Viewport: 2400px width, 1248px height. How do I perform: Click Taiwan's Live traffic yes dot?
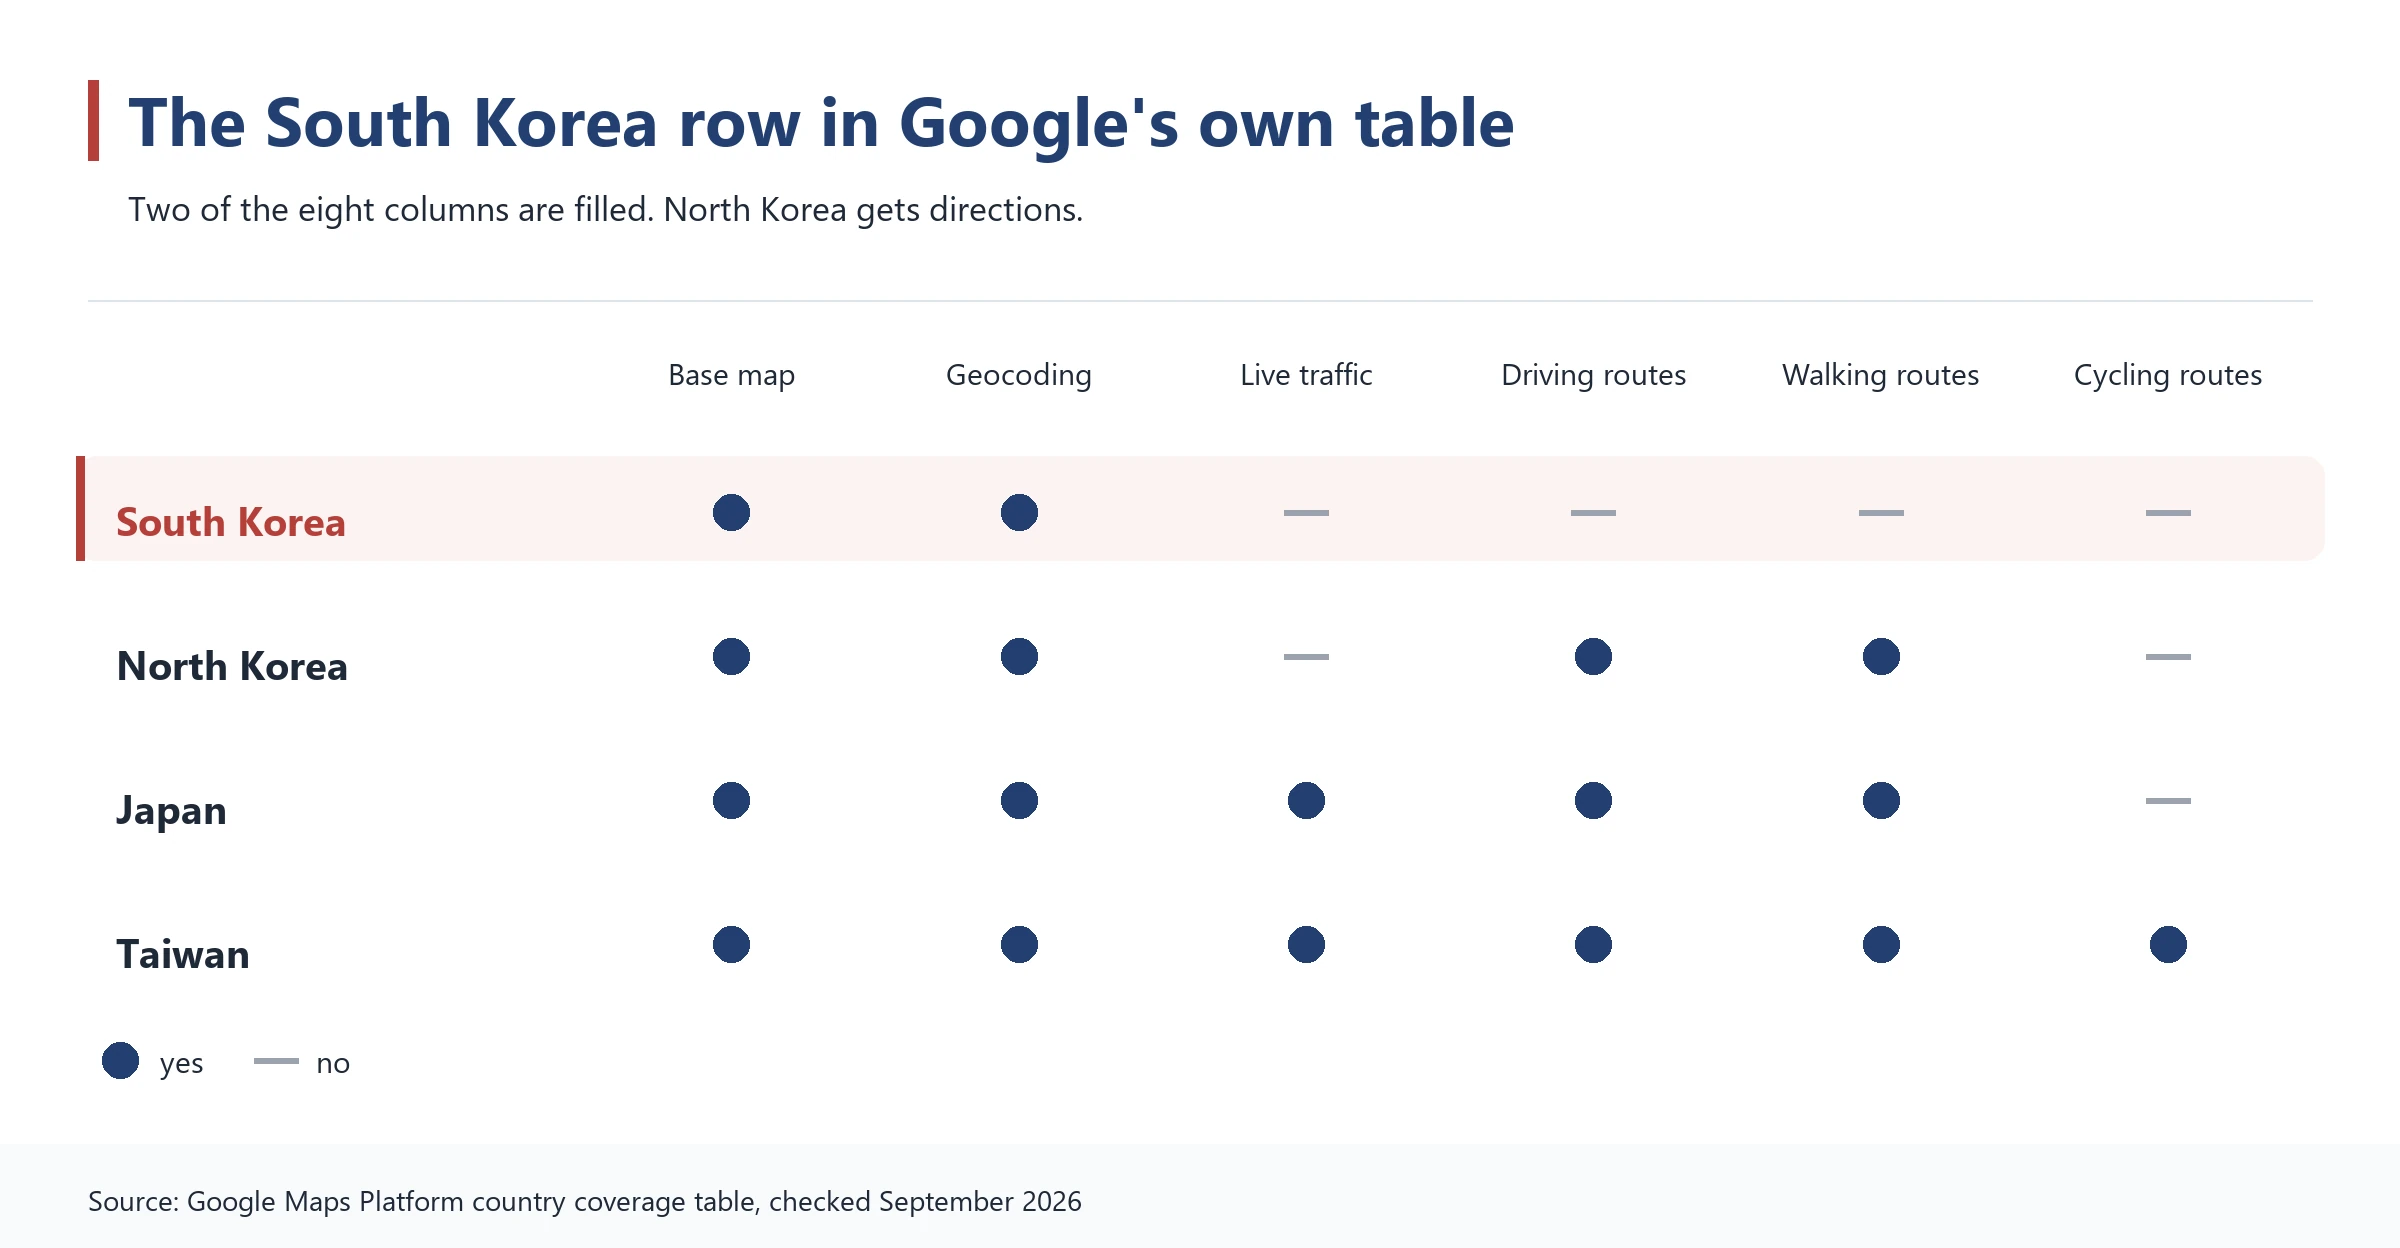coord(1306,945)
